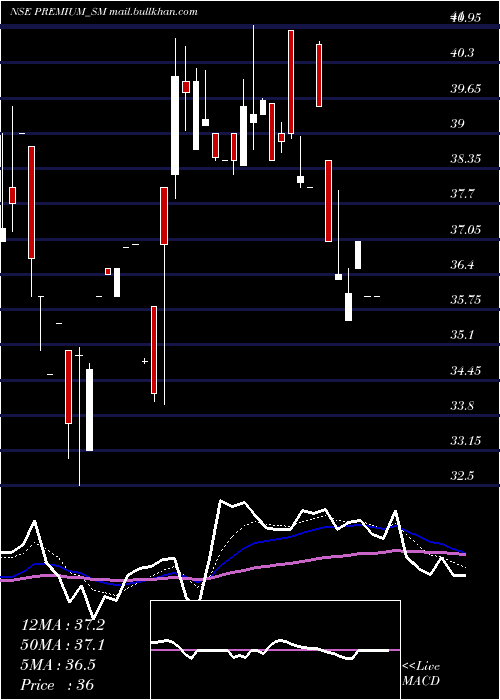Image resolution: width=500 pixels, height=700 pixels.
Task: Click the 40.3 price axis label
Action: point(462,53)
